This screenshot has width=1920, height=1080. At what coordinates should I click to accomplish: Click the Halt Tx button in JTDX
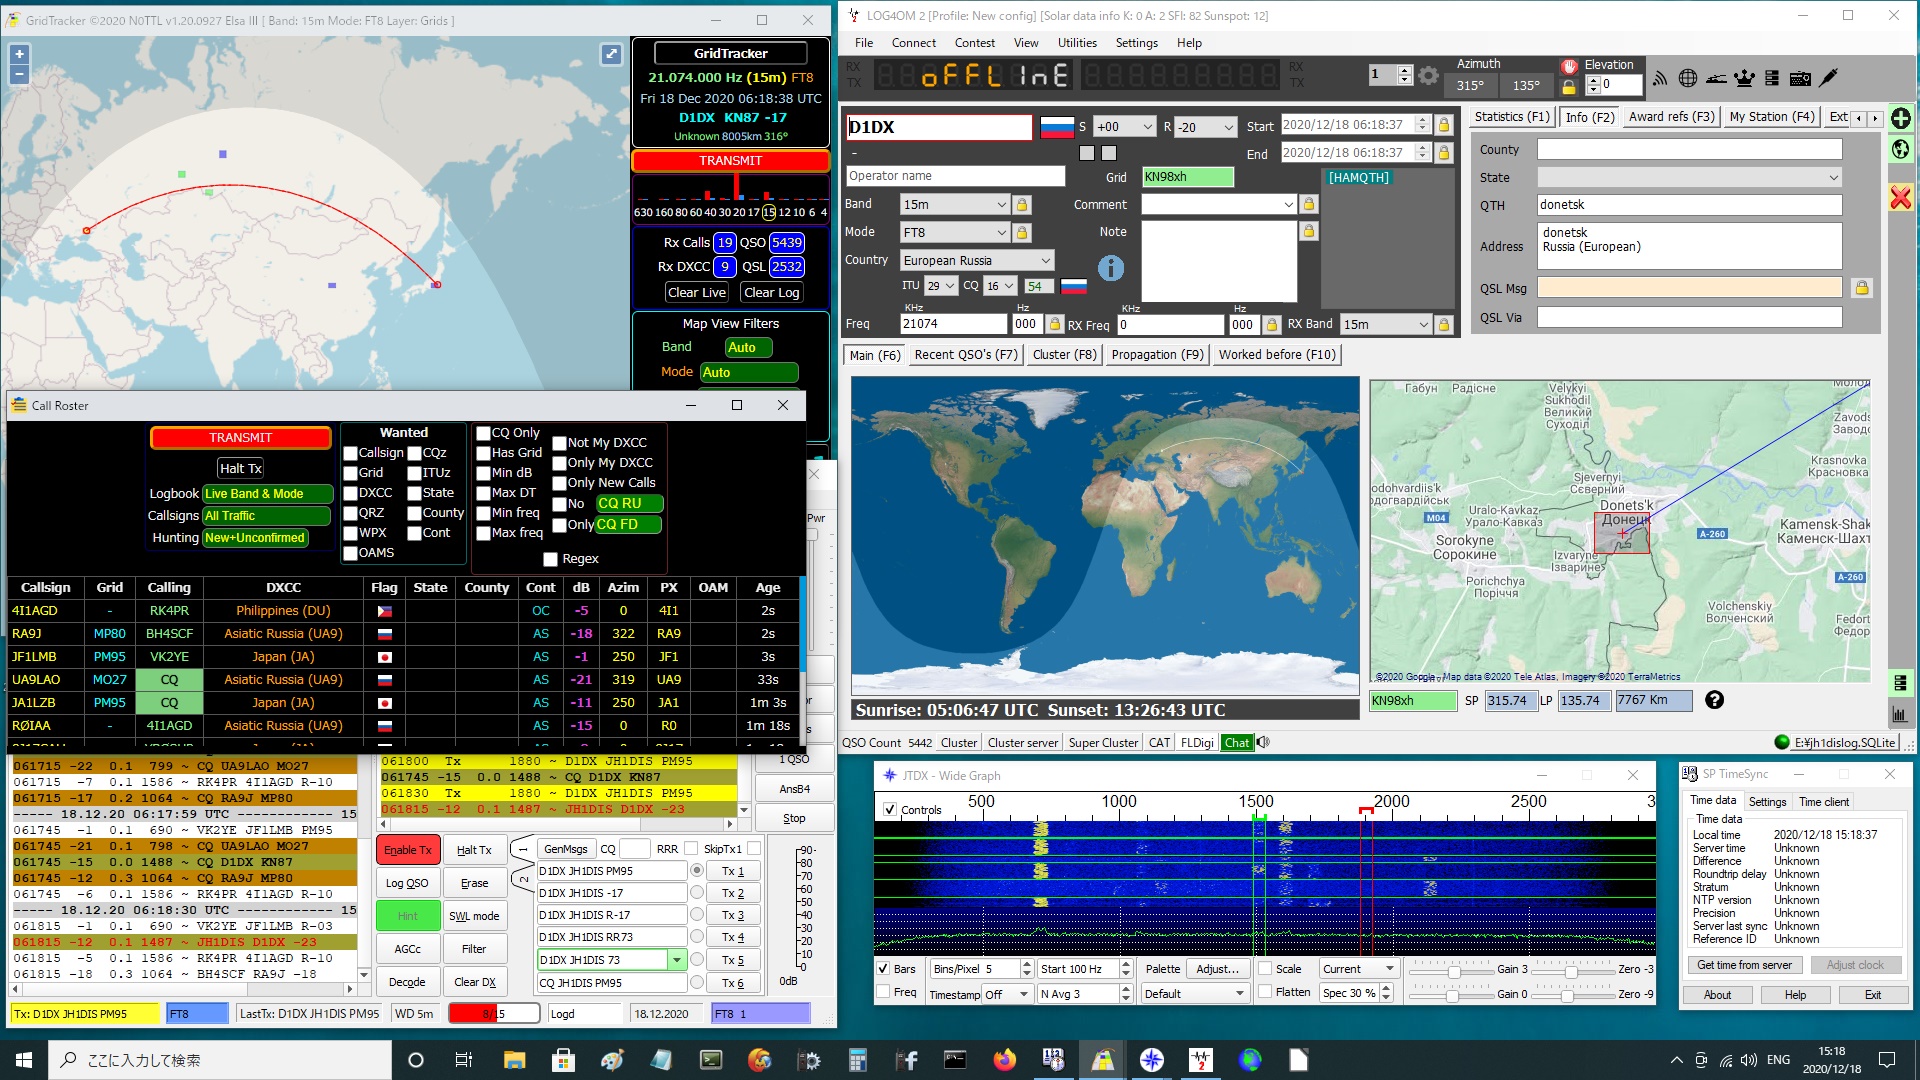(475, 849)
